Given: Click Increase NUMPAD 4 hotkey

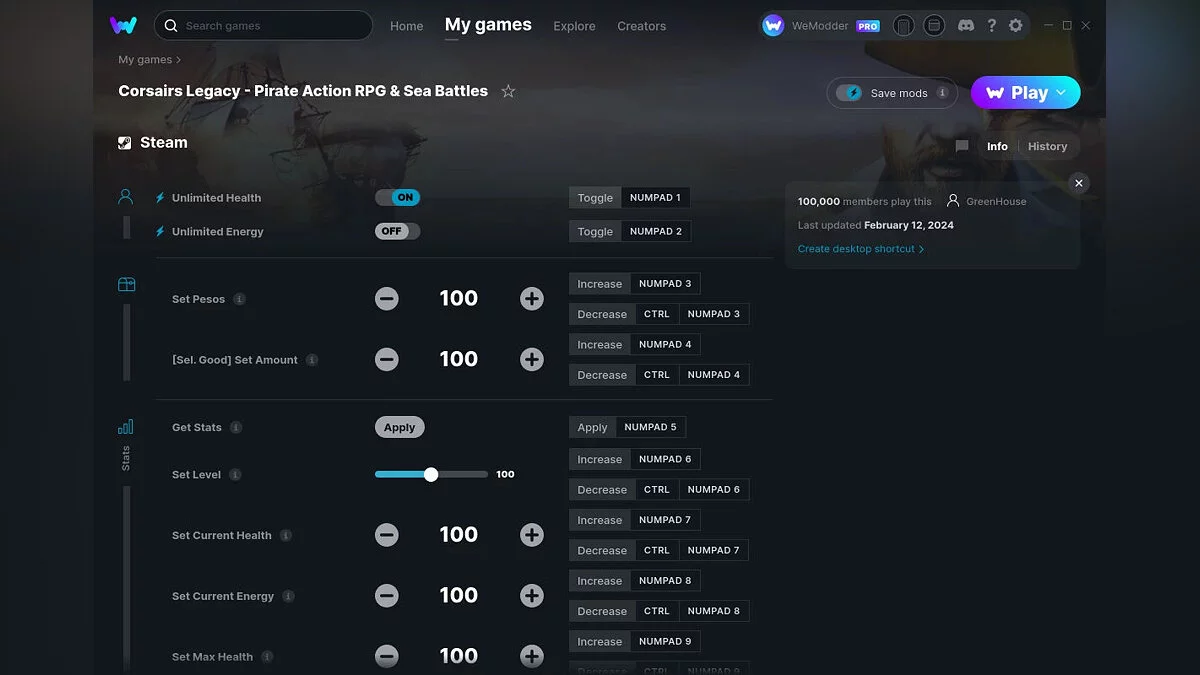Looking at the screenshot, I should click(x=635, y=344).
